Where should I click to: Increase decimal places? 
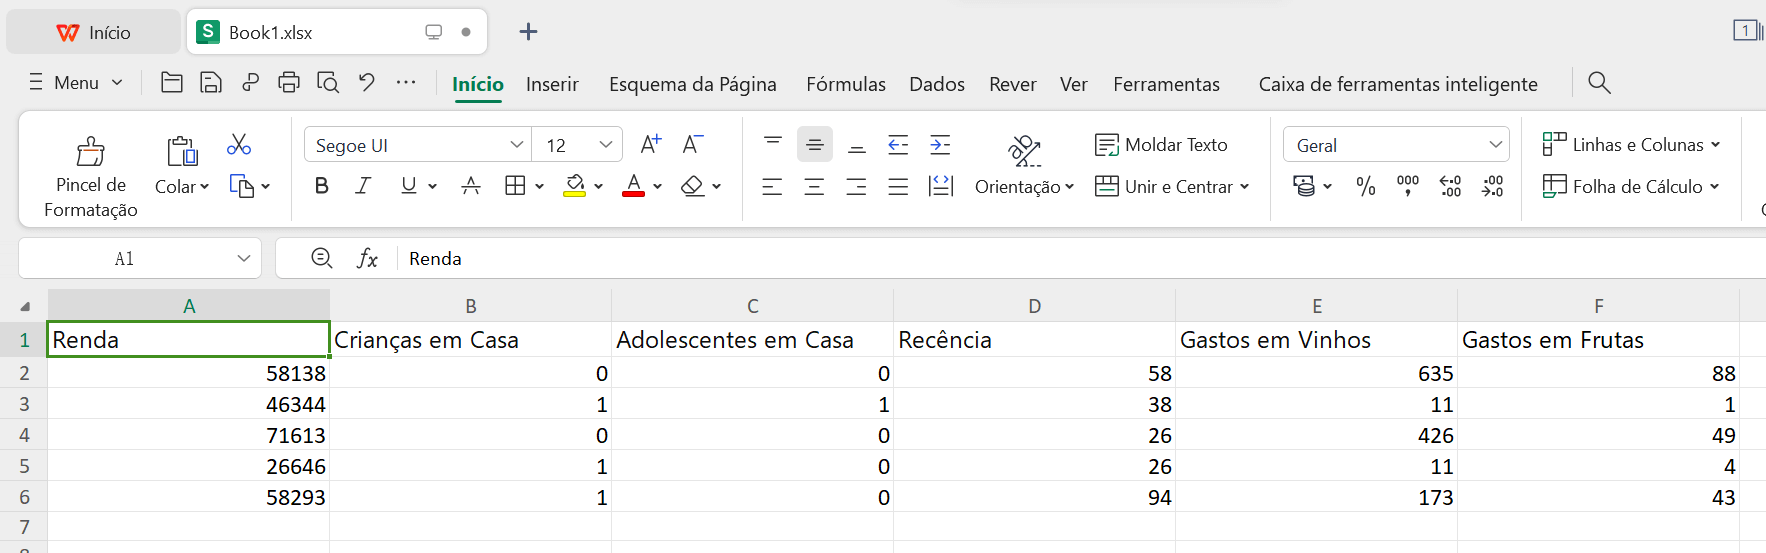tap(1450, 186)
